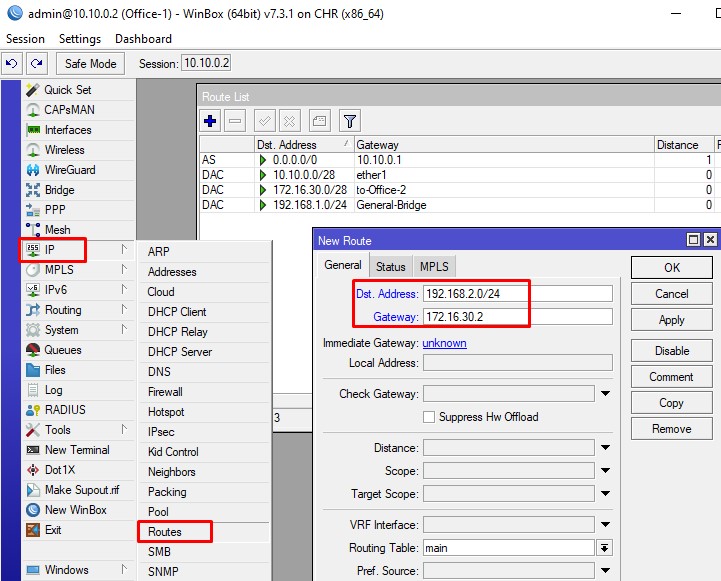This screenshot has height=581, width=721.
Task: Expand the Routing submenu in the sidebar
Action: point(79,310)
